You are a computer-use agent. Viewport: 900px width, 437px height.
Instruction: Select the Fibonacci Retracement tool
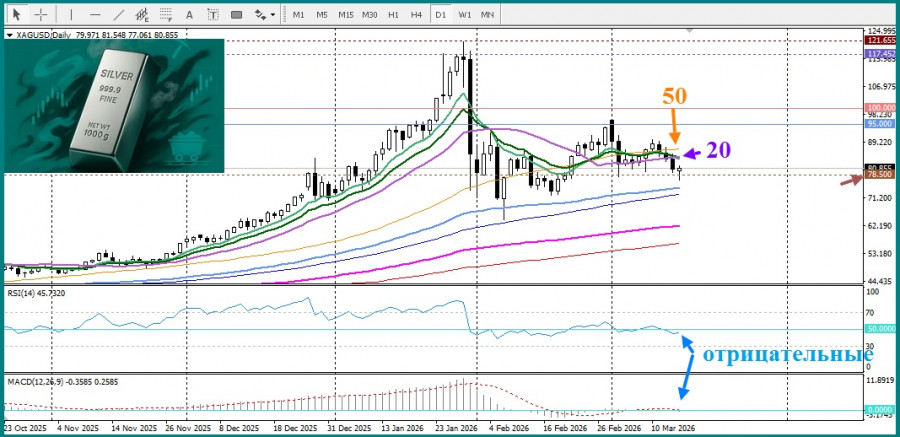click(x=166, y=14)
